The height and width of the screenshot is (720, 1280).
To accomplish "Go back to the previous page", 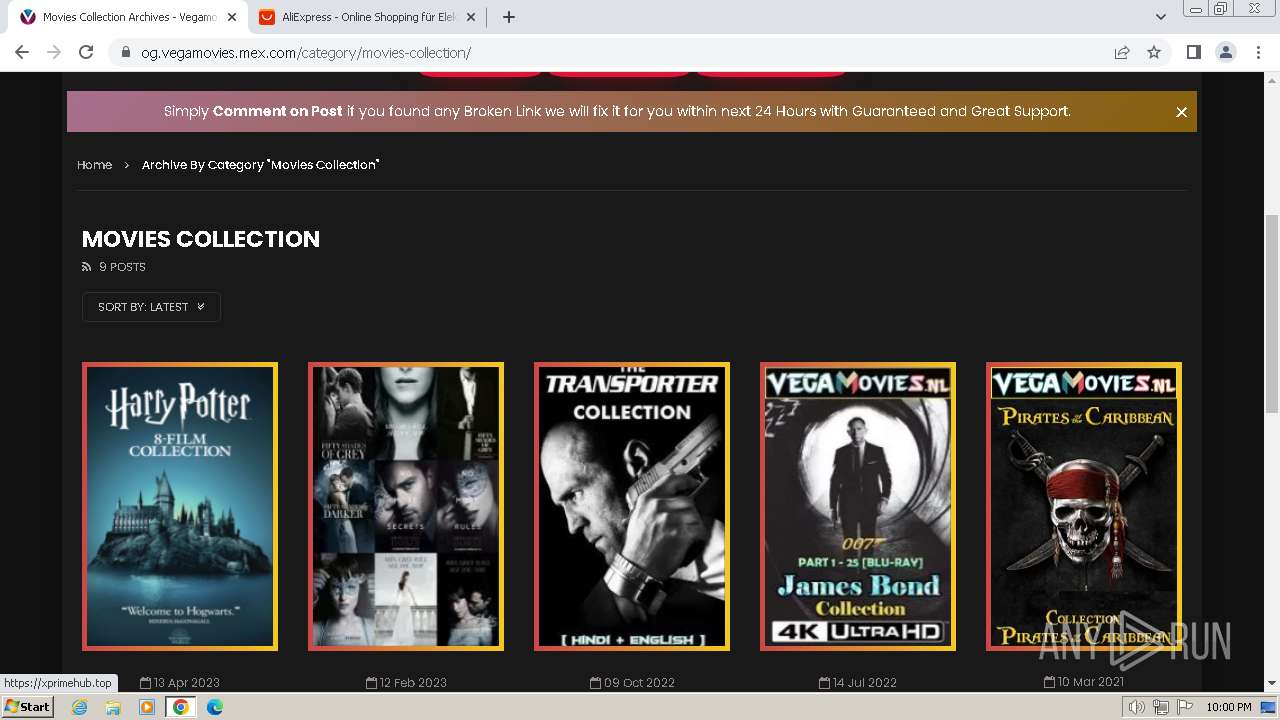I will point(22,52).
